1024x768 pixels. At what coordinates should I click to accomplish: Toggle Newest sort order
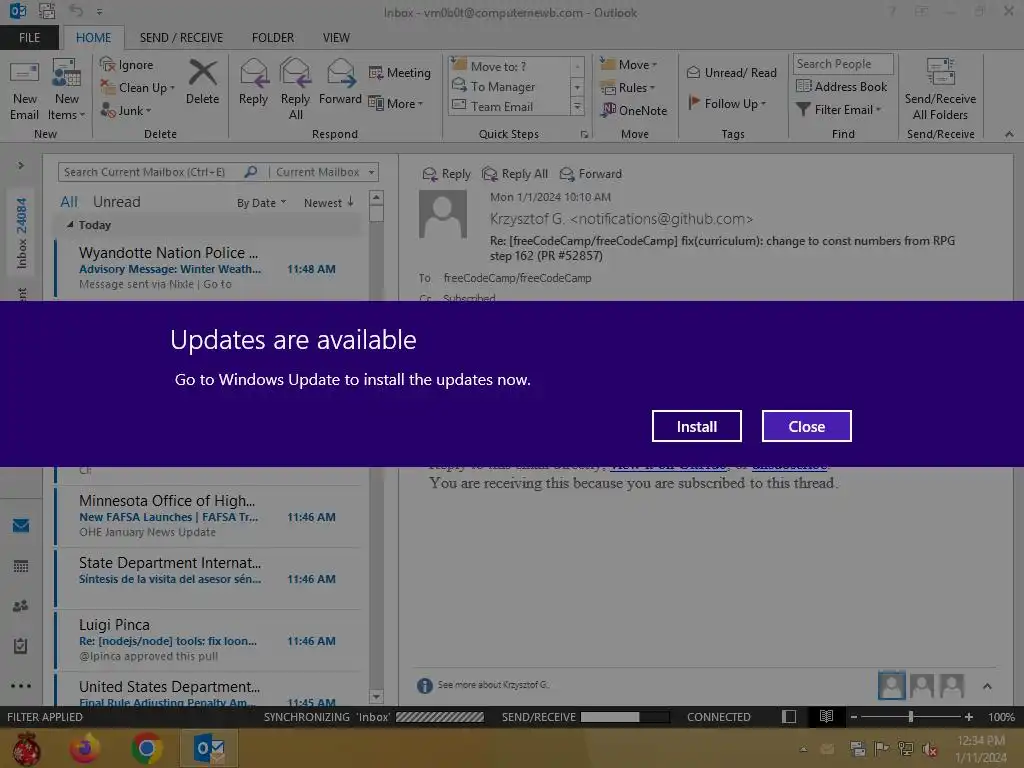(x=328, y=202)
